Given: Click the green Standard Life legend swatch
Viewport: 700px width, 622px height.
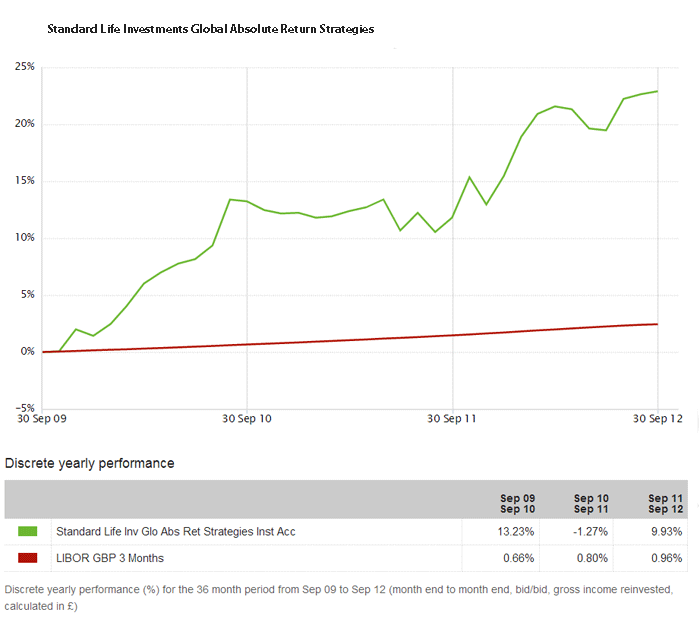Looking at the screenshot, I should click(28, 531).
